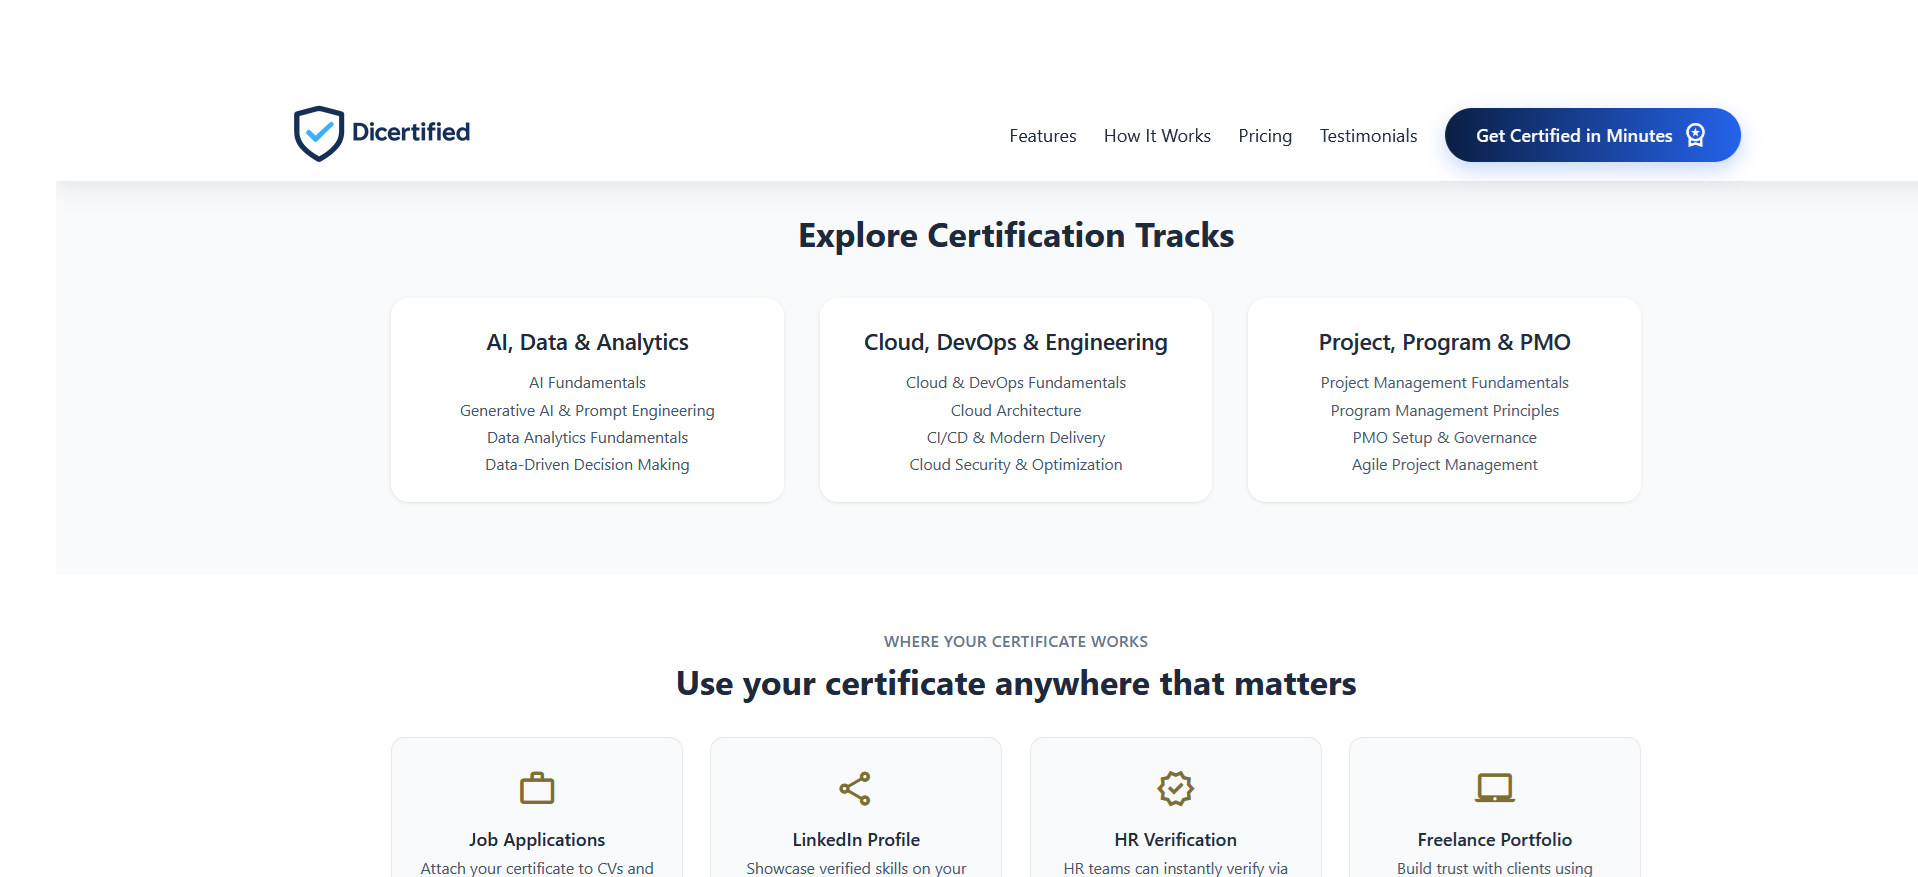The height and width of the screenshot is (877, 1918).
Task: Open the Features nav link
Action: (1043, 136)
